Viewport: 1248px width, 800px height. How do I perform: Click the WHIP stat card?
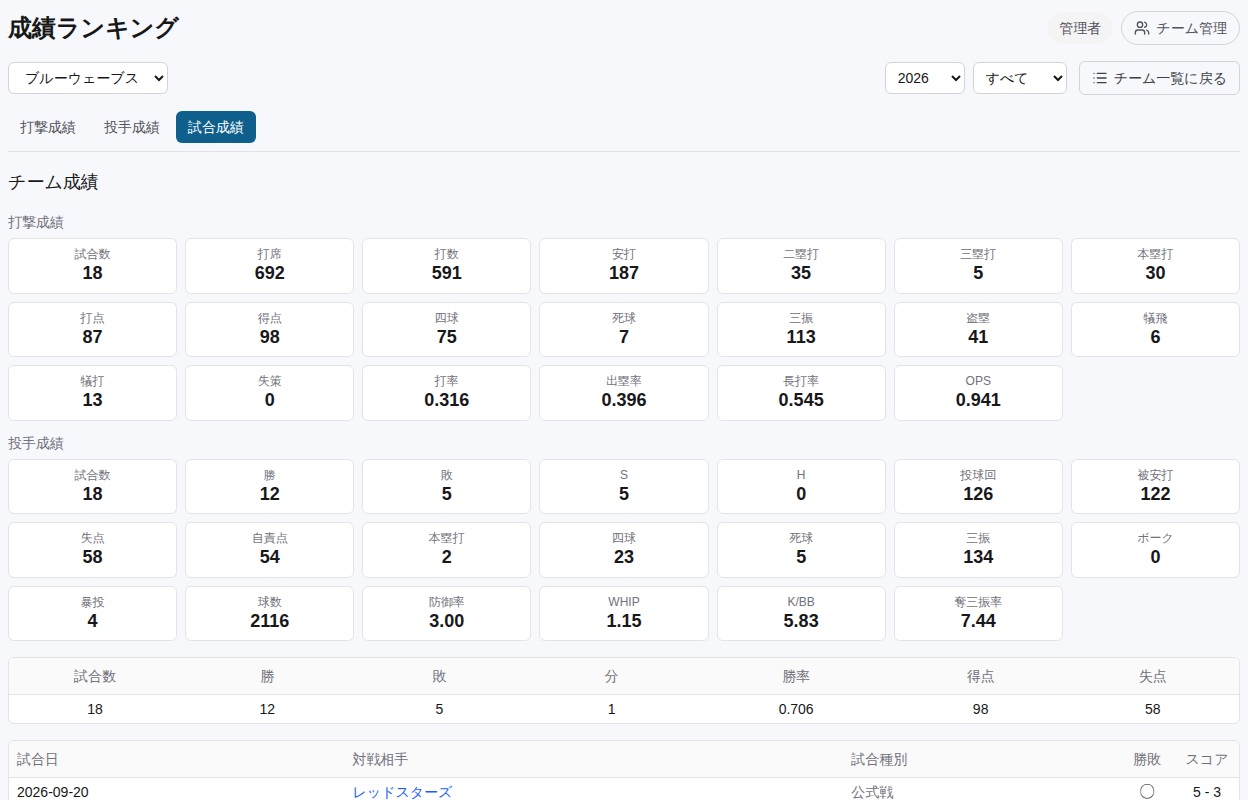pyautogui.click(x=624, y=613)
